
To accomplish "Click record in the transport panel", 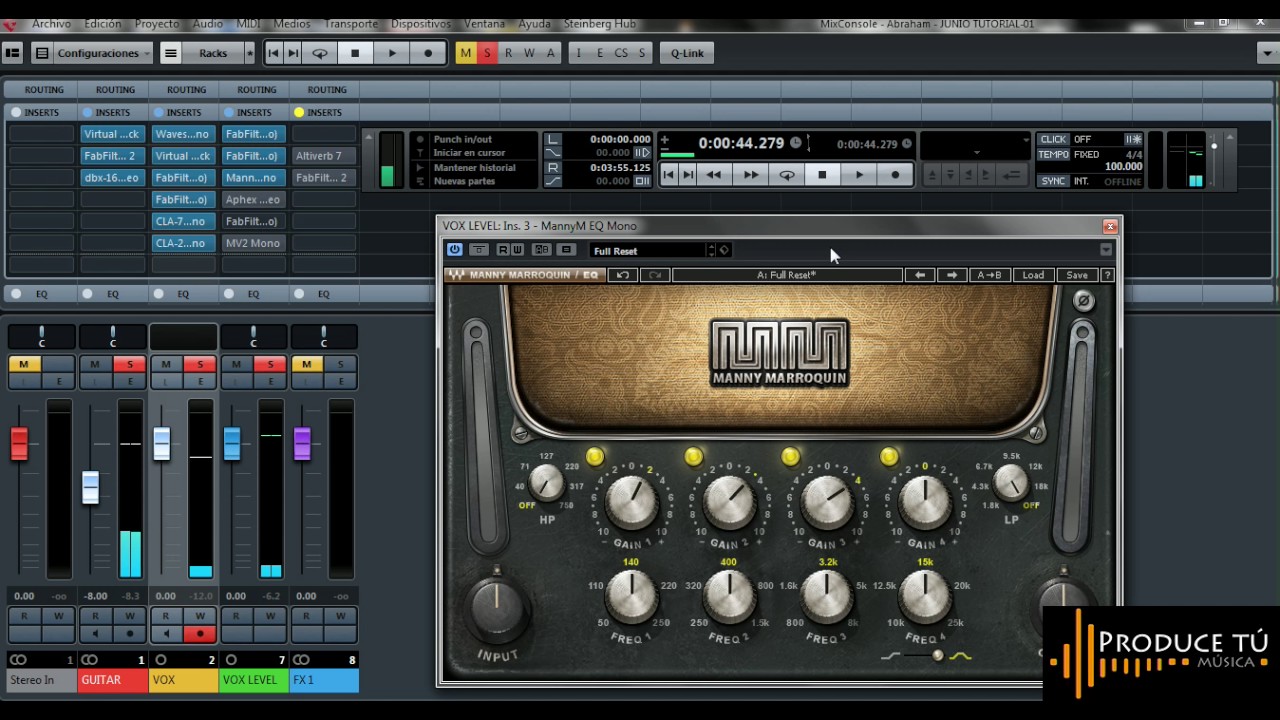I will point(895,175).
